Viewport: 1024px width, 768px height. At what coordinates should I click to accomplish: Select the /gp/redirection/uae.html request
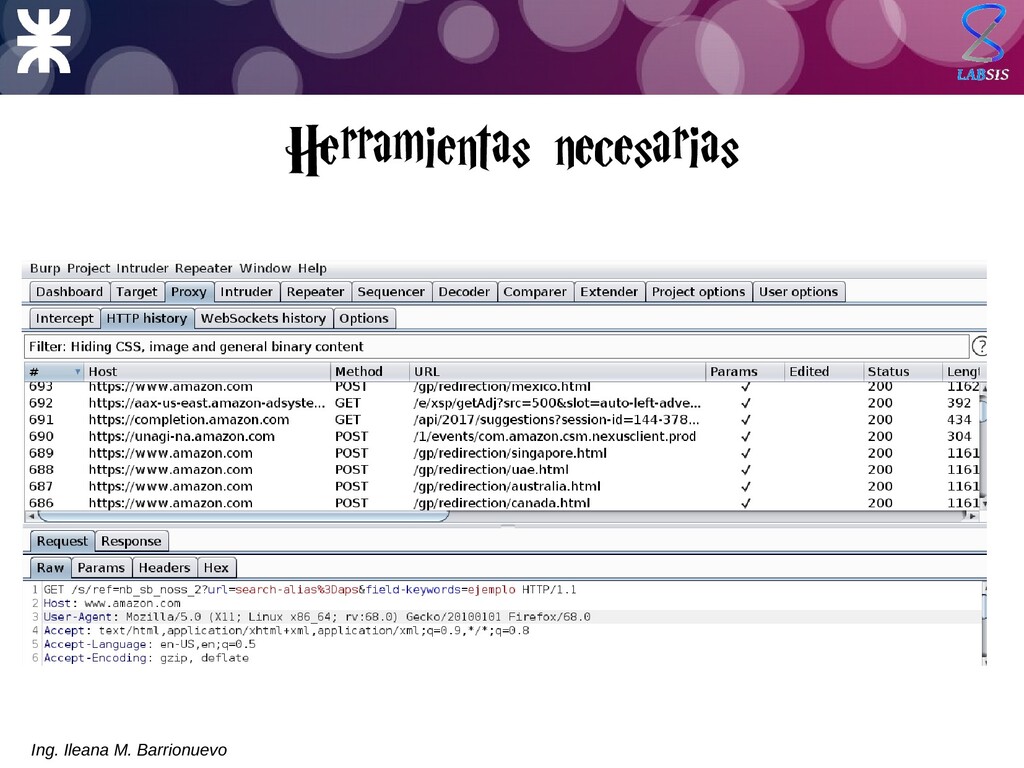click(x=503, y=470)
